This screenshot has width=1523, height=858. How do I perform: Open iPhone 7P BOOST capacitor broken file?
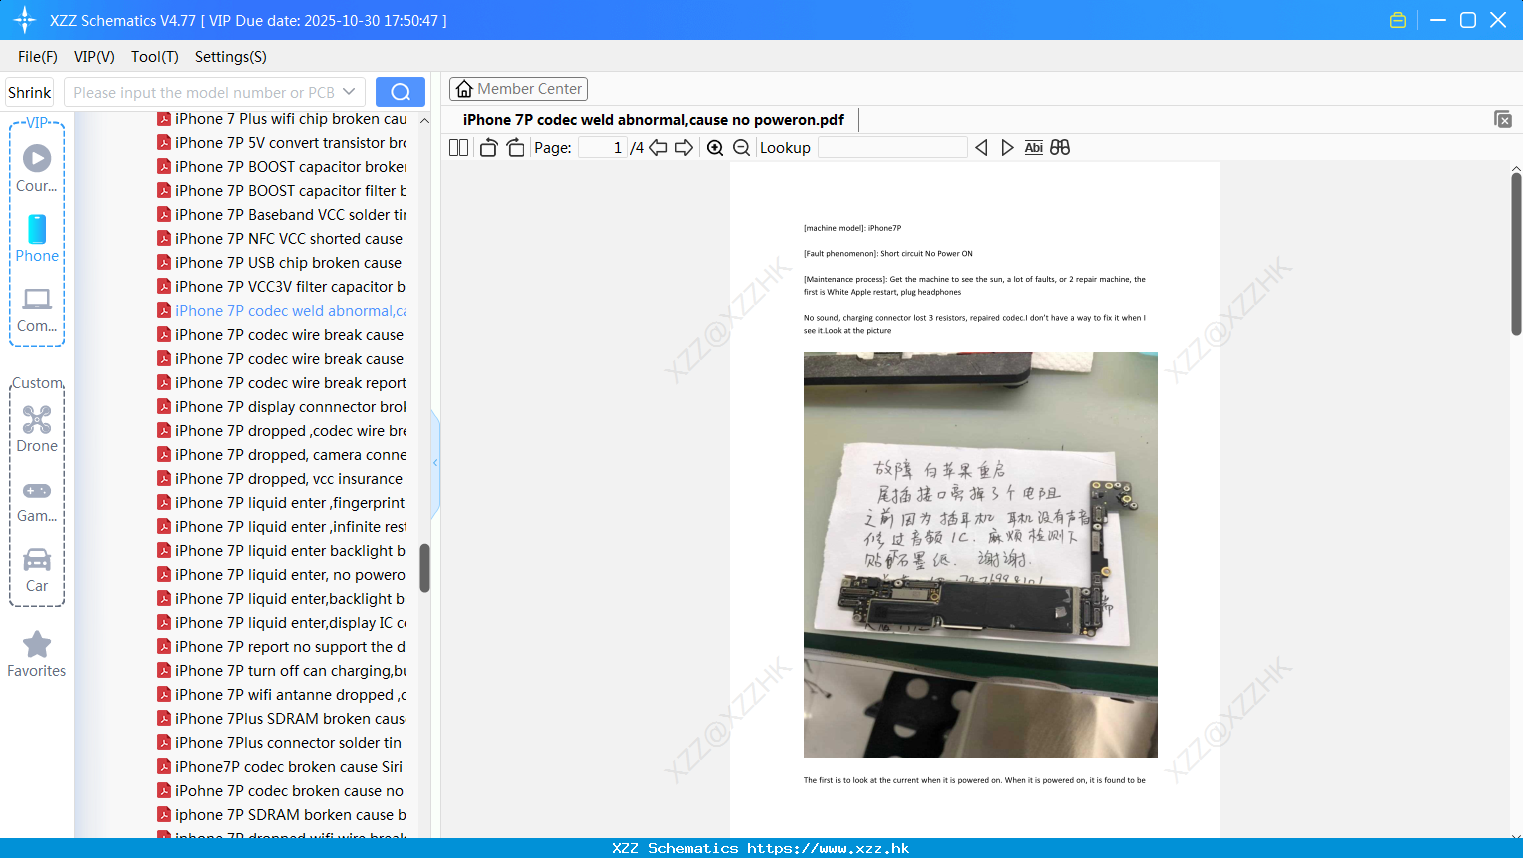[283, 167]
